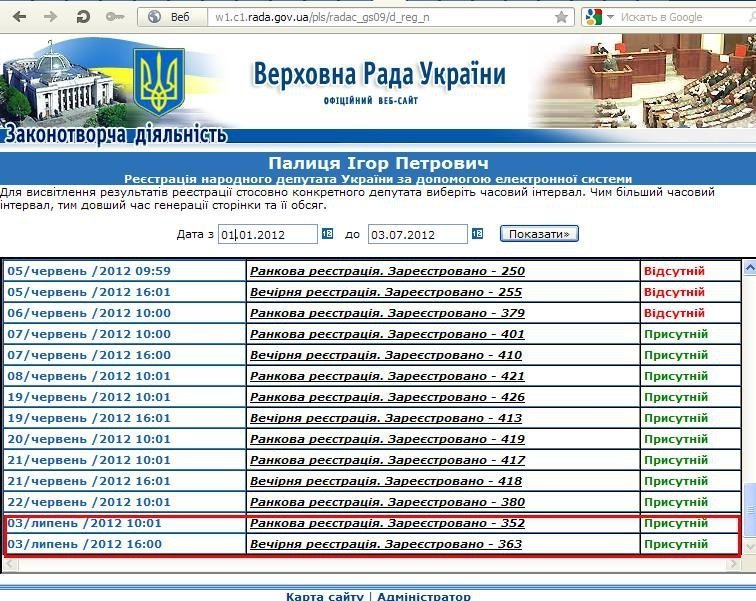Image resolution: width=756 pixels, height=601 pixels.
Task: Click the end date field 03.07.2012
Action: coord(417,234)
